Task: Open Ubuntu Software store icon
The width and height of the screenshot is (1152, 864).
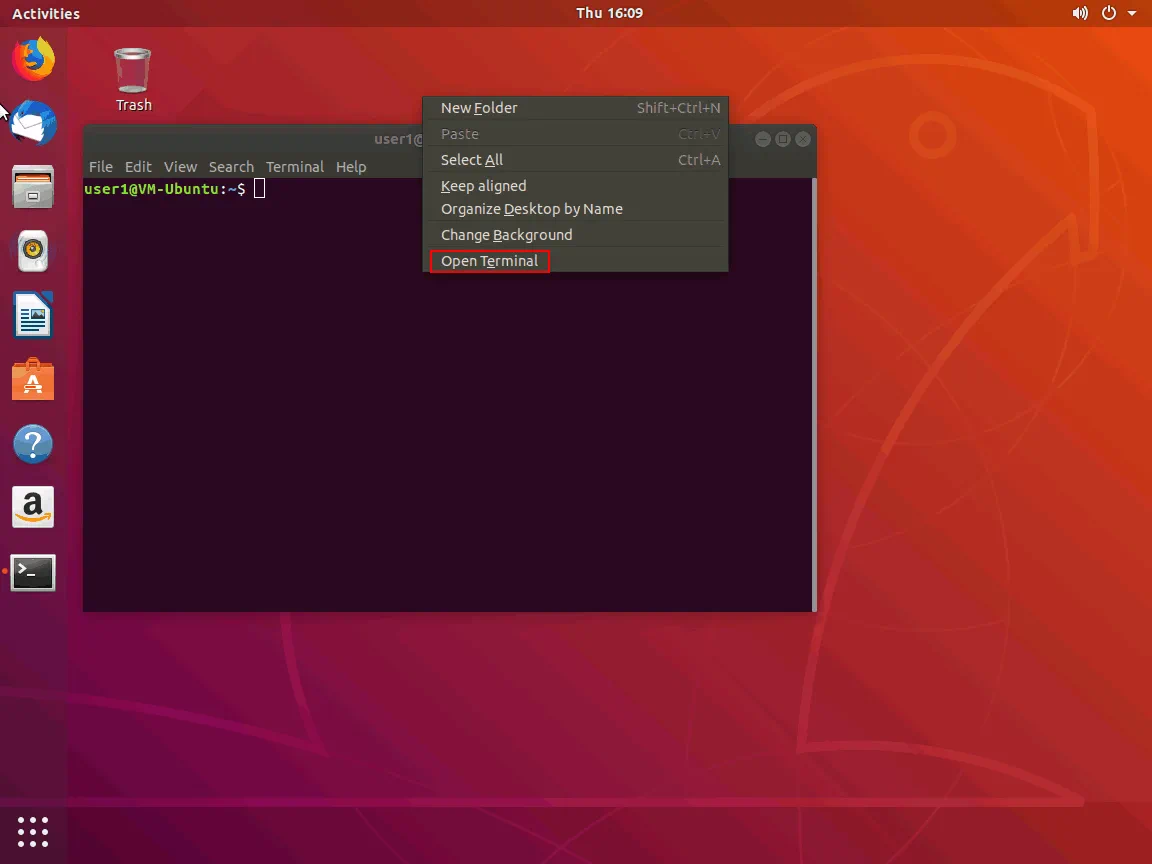Action: (33, 380)
